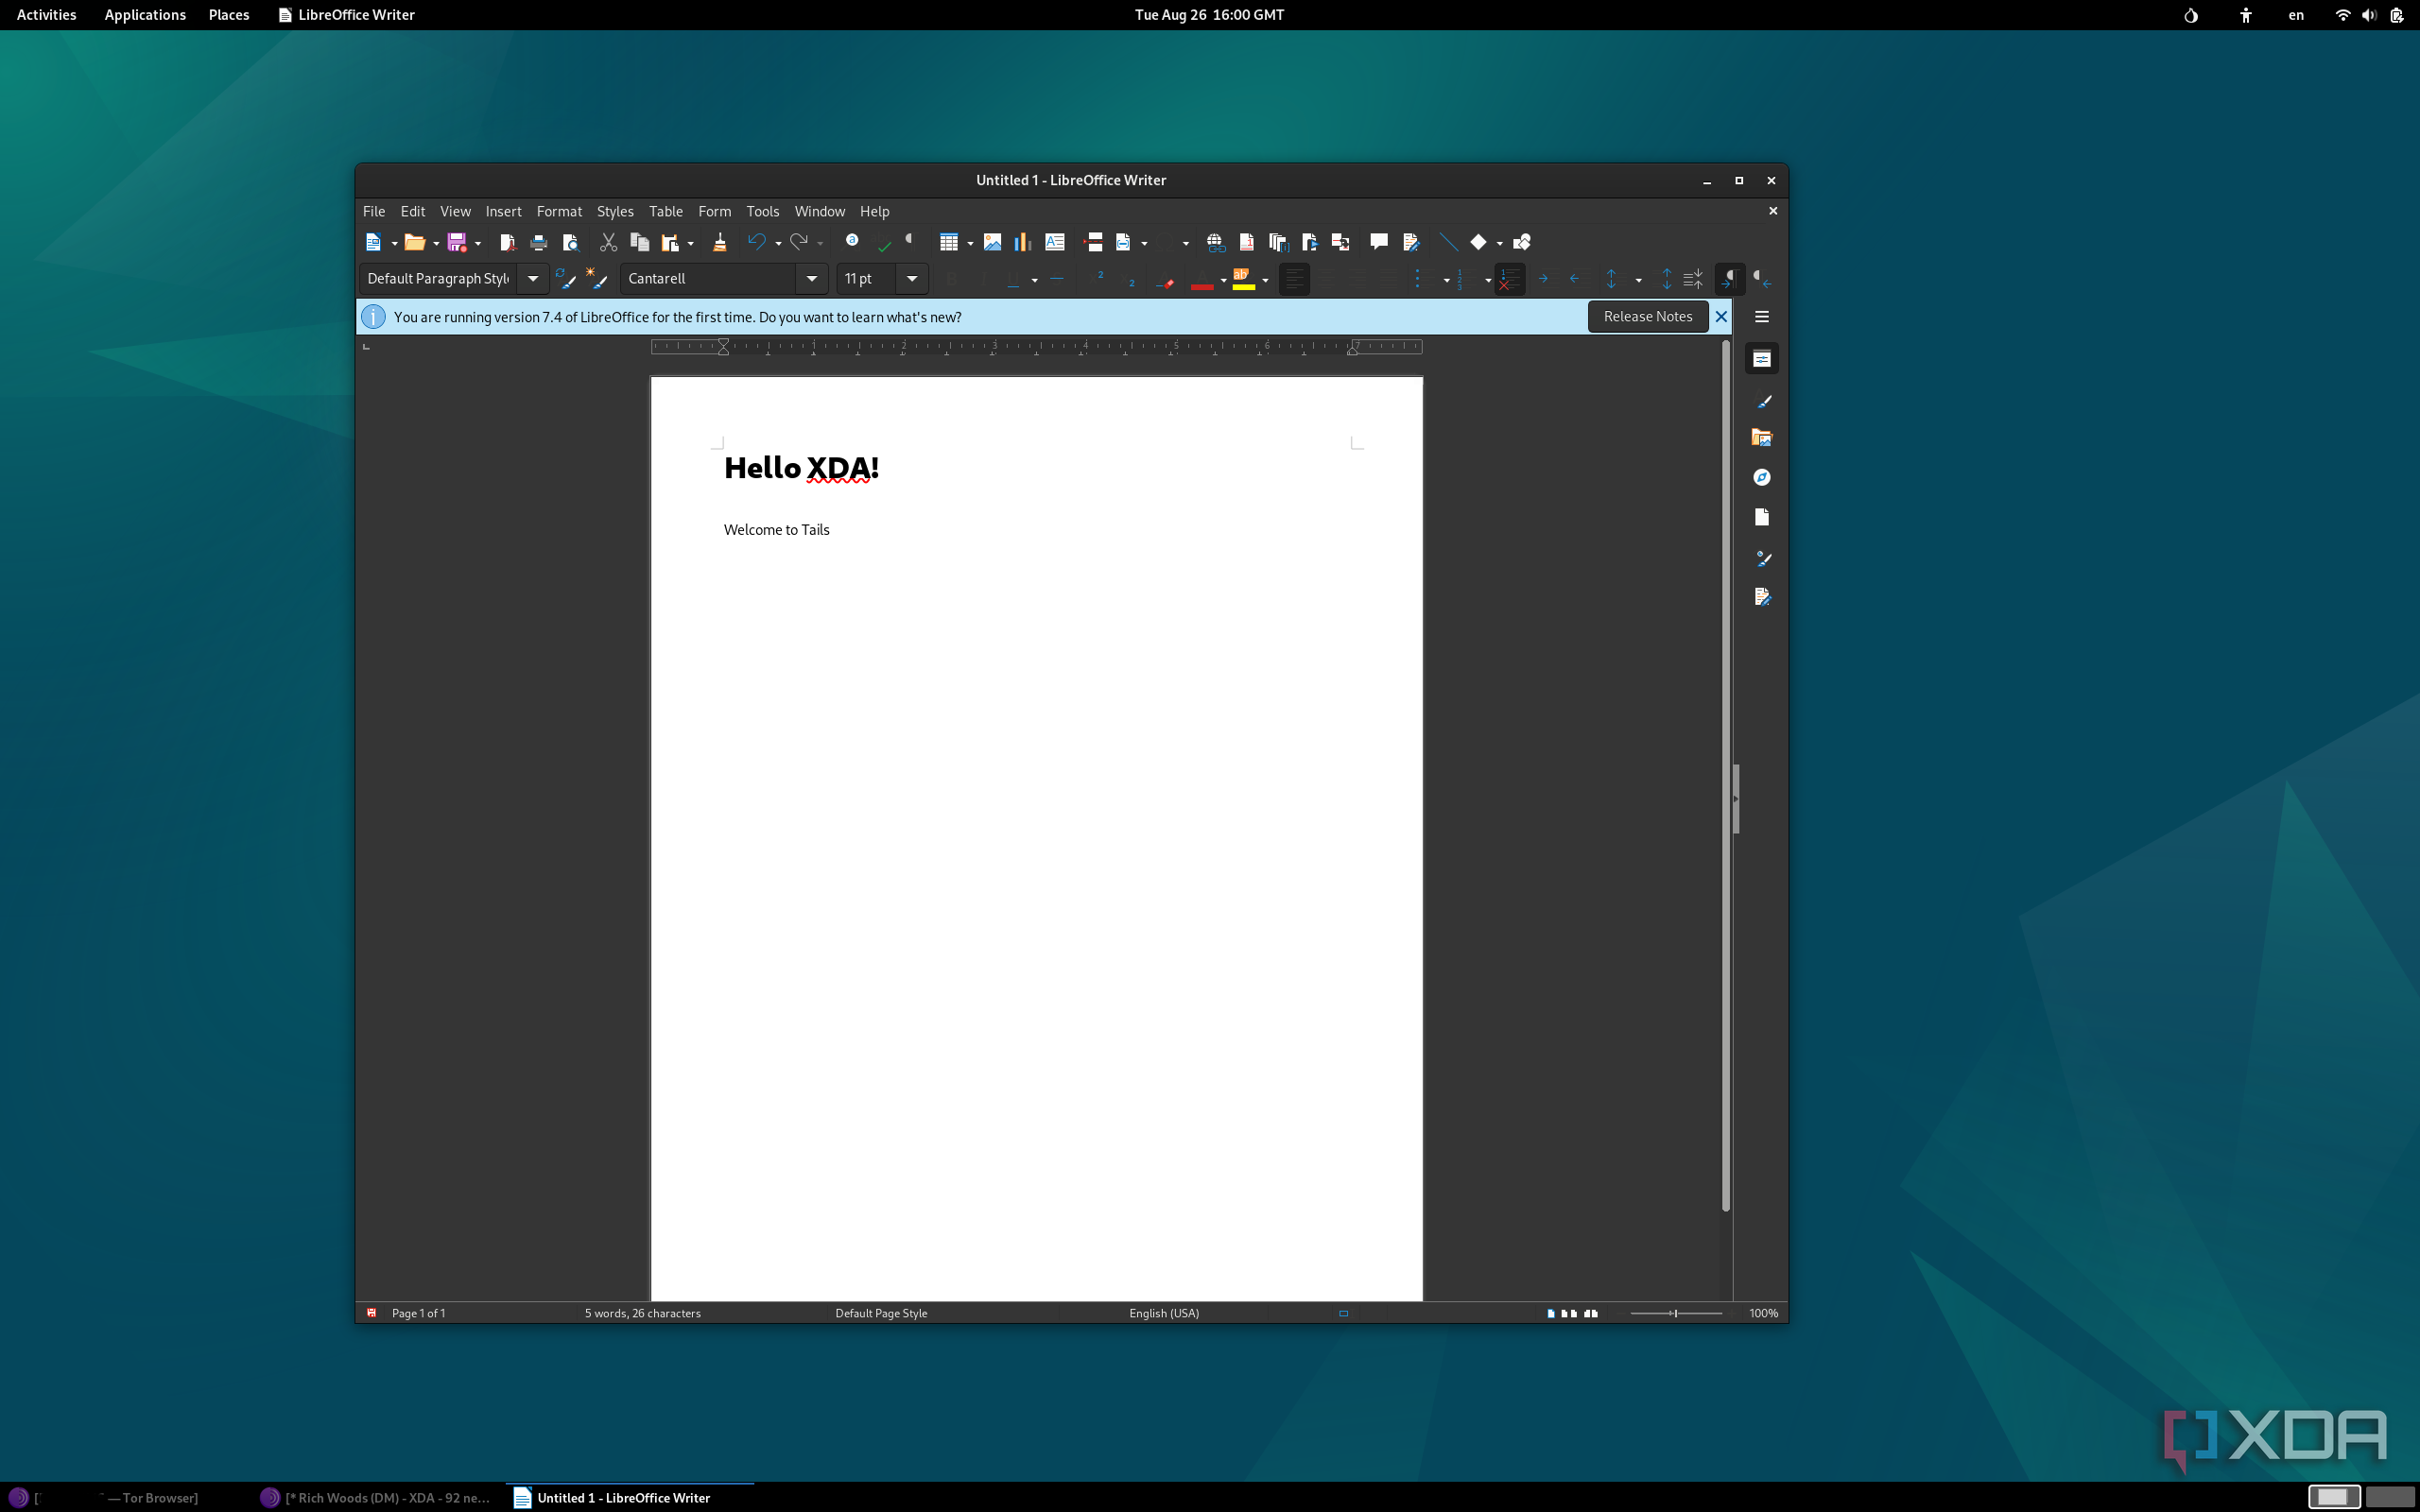Toggle left paragraph alignment
This screenshot has height=1512, width=2420.
(x=1294, y=279)
